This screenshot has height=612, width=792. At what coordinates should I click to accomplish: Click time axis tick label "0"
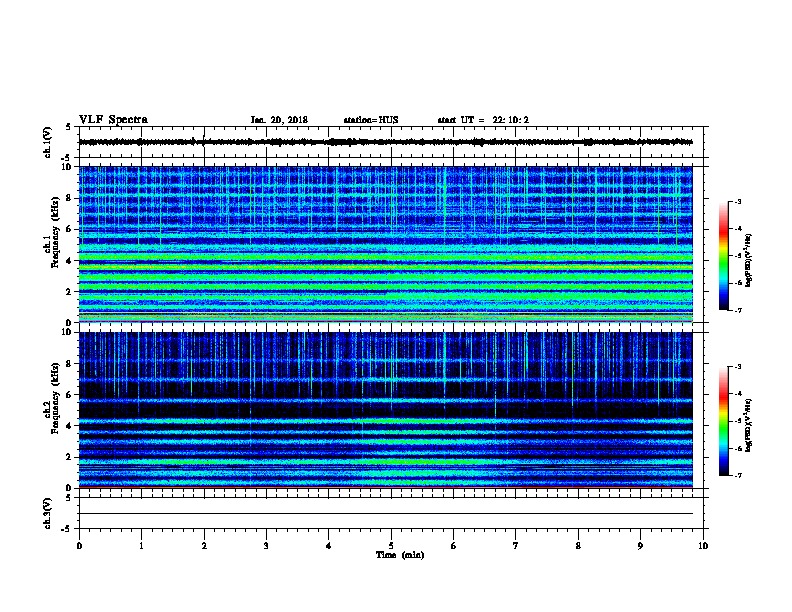click(79, 546)
